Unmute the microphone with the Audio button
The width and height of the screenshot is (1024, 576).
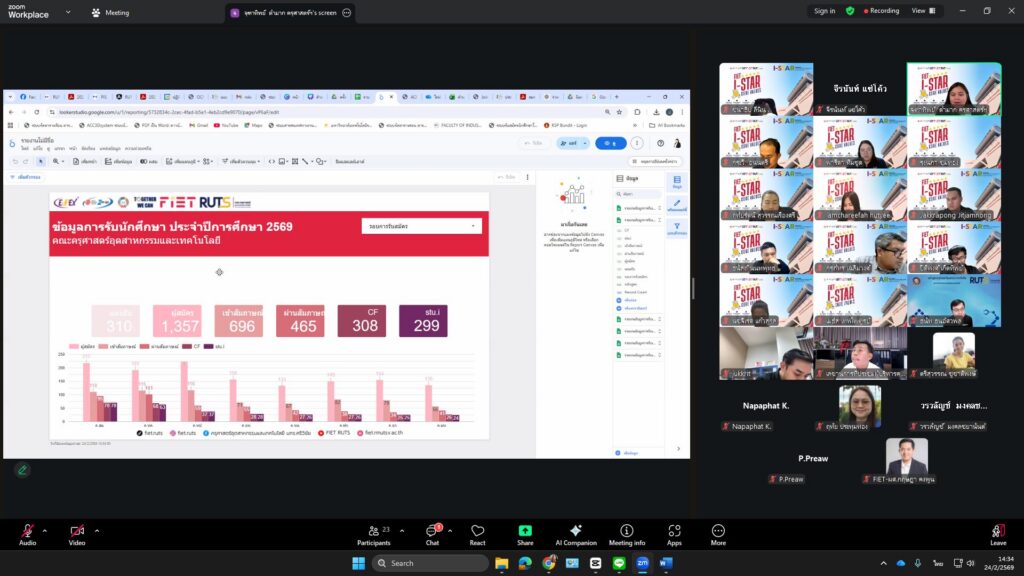click(27, 531)
